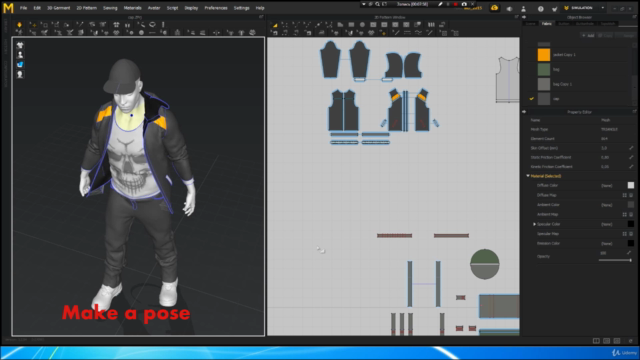The image size is (640, 360).
Task: Open the Materials menu
Action: [x=132, y=8]
